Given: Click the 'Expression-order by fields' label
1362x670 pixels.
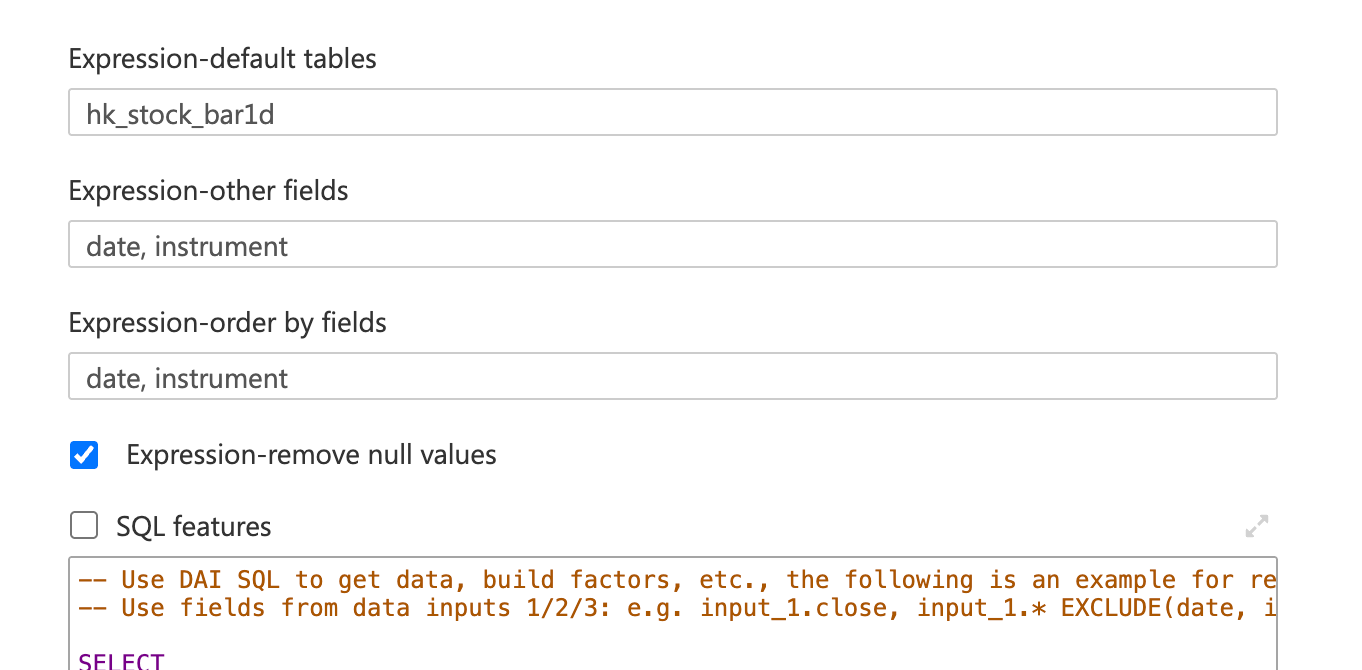Looking at the screenshot, I should click(x=227, y=323).
